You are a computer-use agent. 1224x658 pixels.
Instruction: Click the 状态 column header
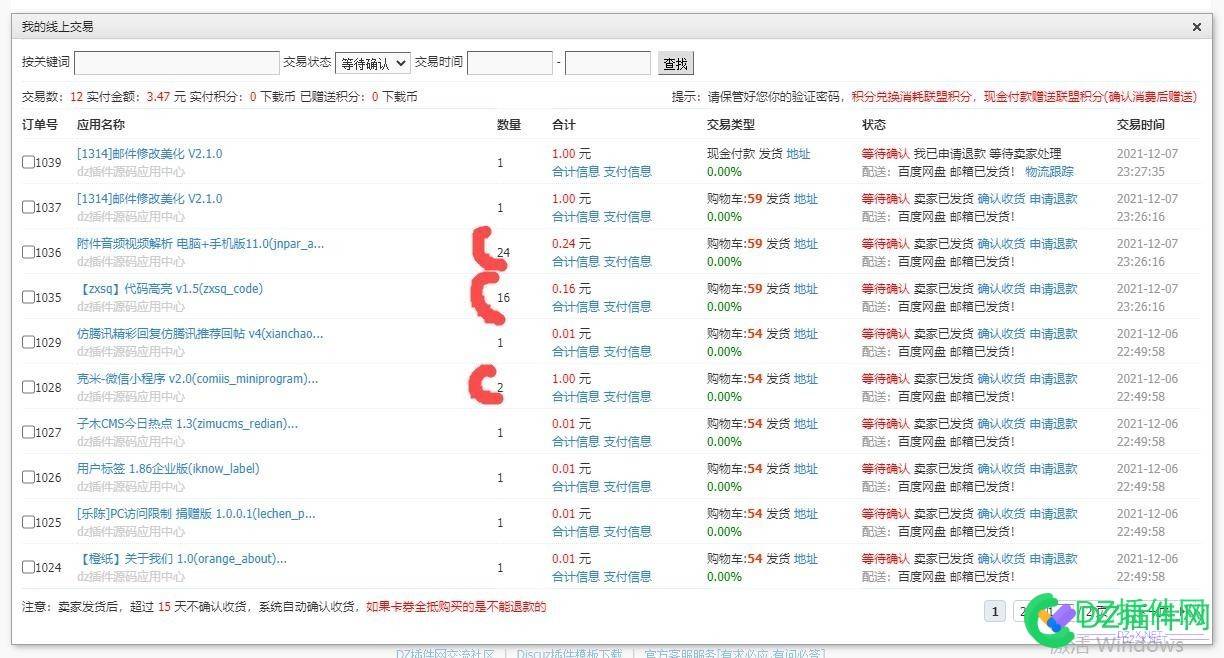(874, 125)
